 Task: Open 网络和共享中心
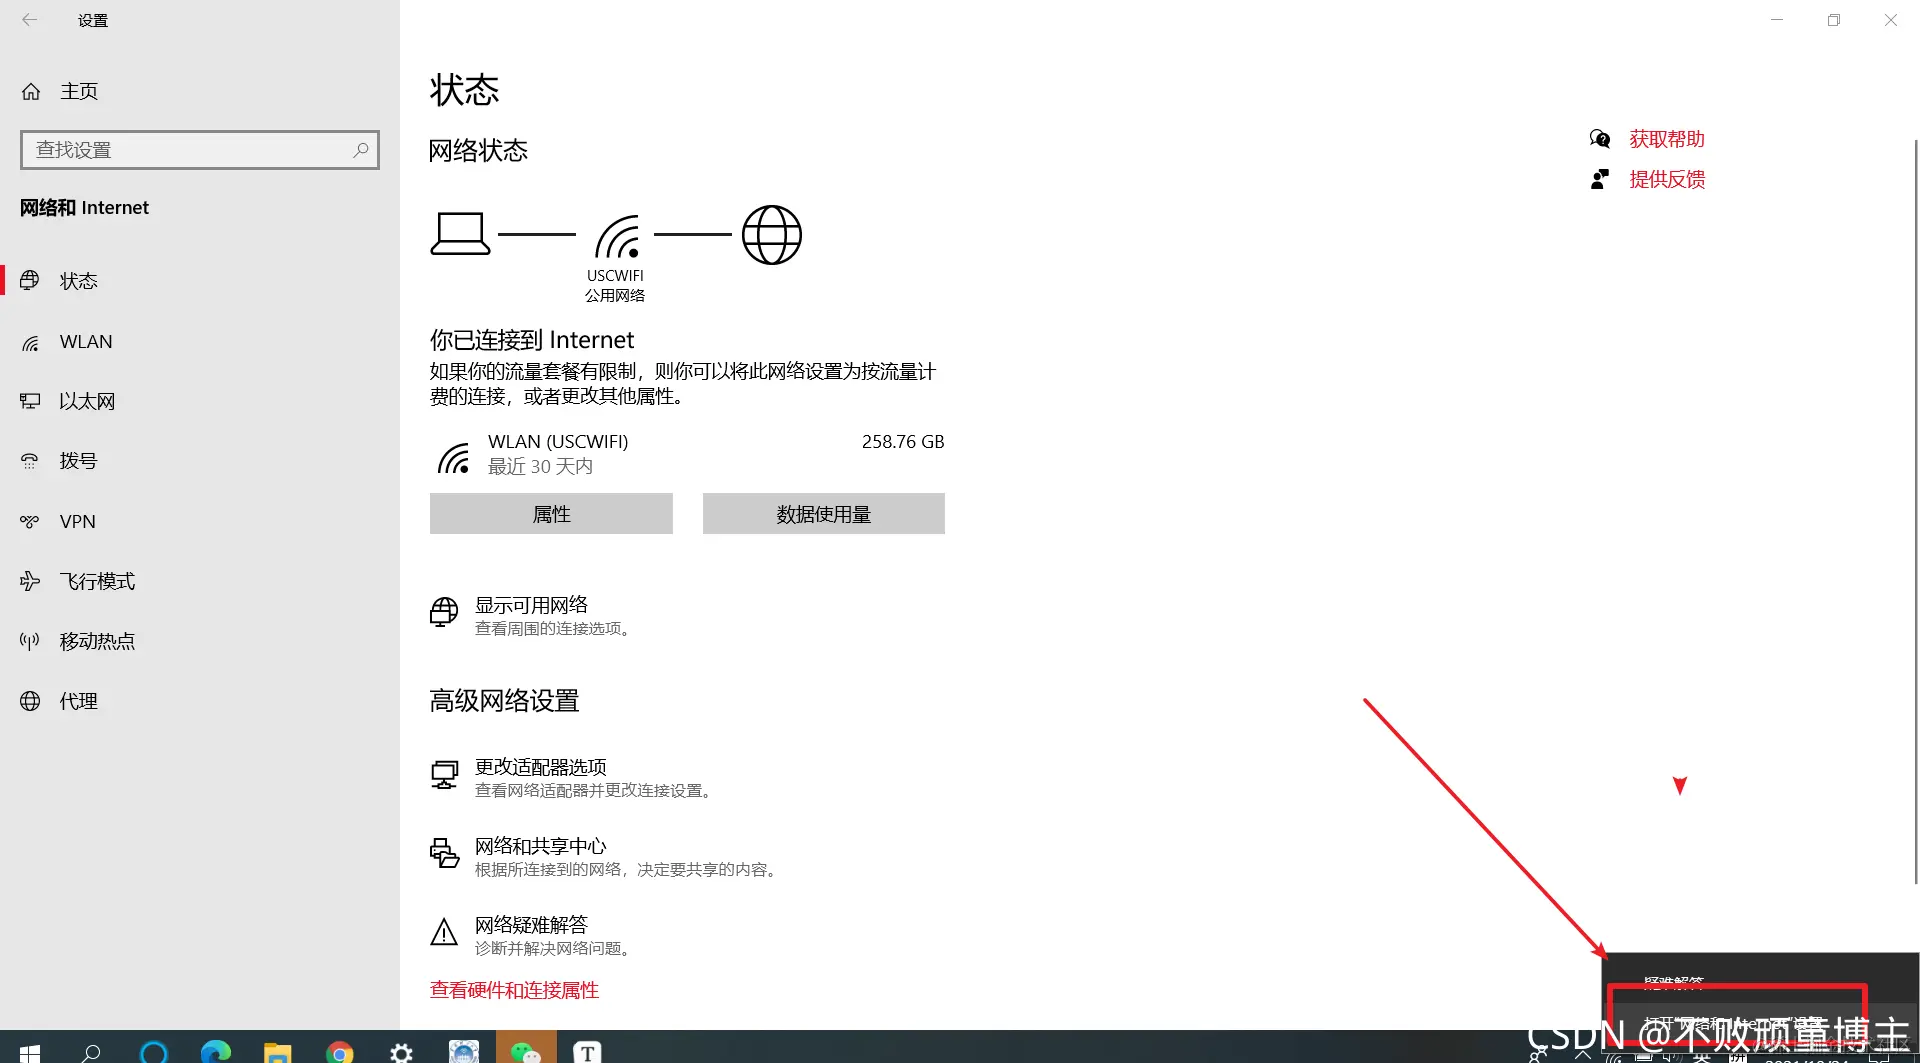pos(540,845)
